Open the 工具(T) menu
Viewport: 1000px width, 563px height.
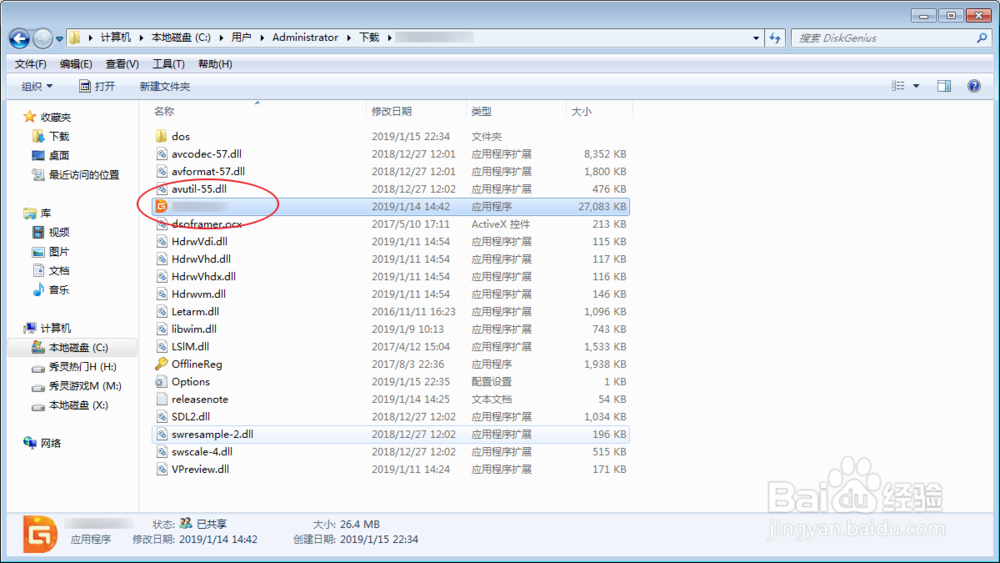(168, 64)
